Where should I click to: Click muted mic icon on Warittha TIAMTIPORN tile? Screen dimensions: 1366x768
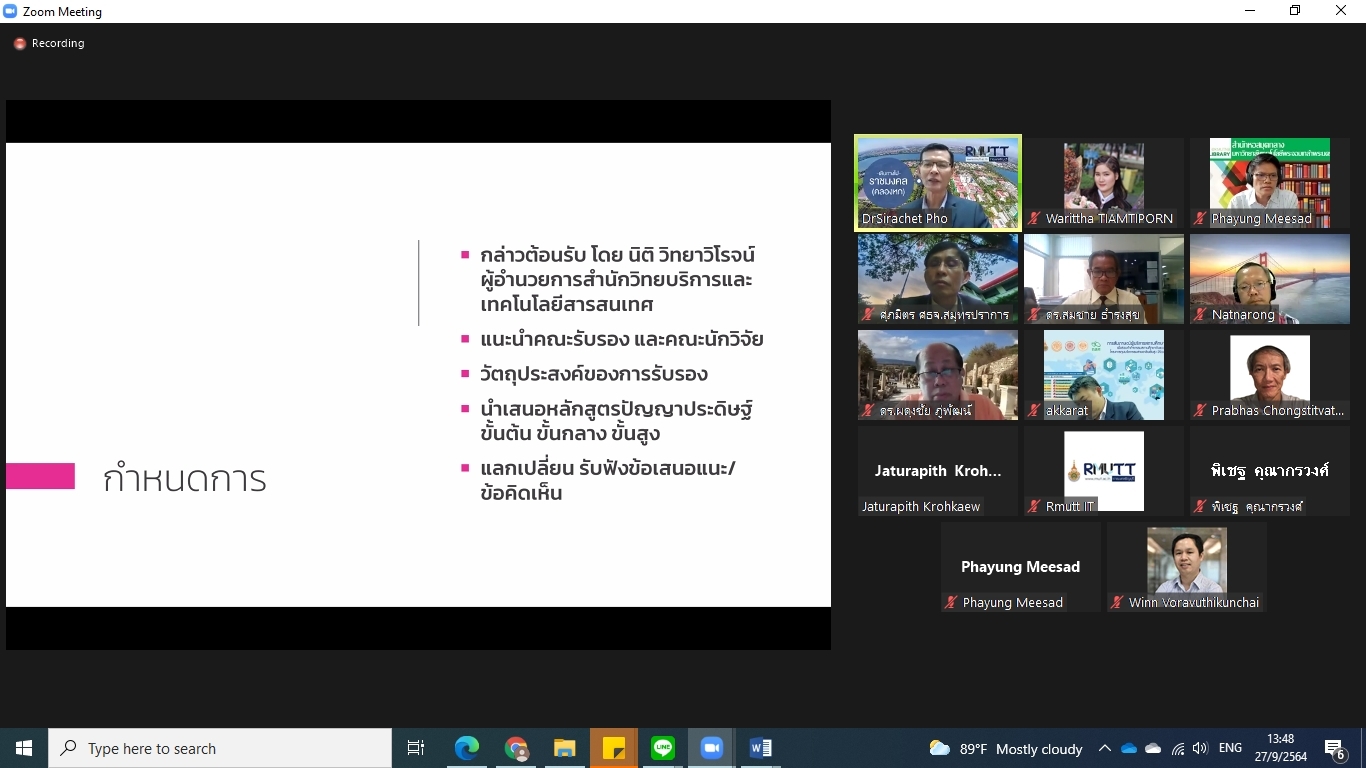[x=1035, y=219]
